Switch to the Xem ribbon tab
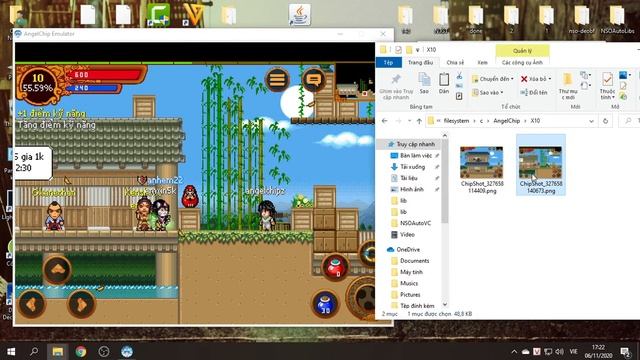The height and width of the screenshot is (360, 640). (x=482, y=62)
